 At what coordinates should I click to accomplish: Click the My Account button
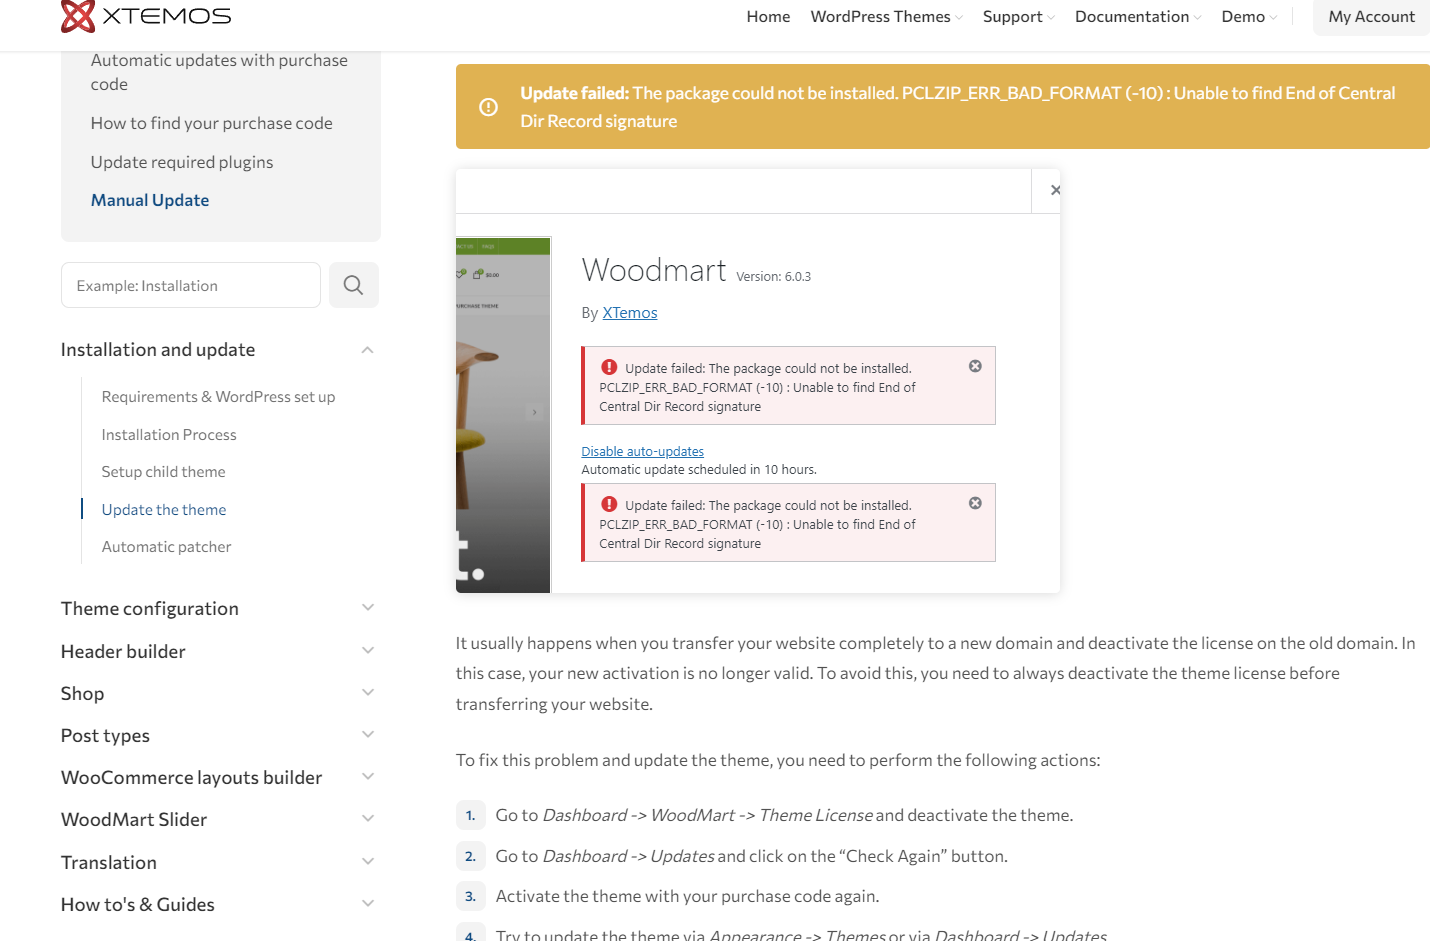pos(1371,16)
